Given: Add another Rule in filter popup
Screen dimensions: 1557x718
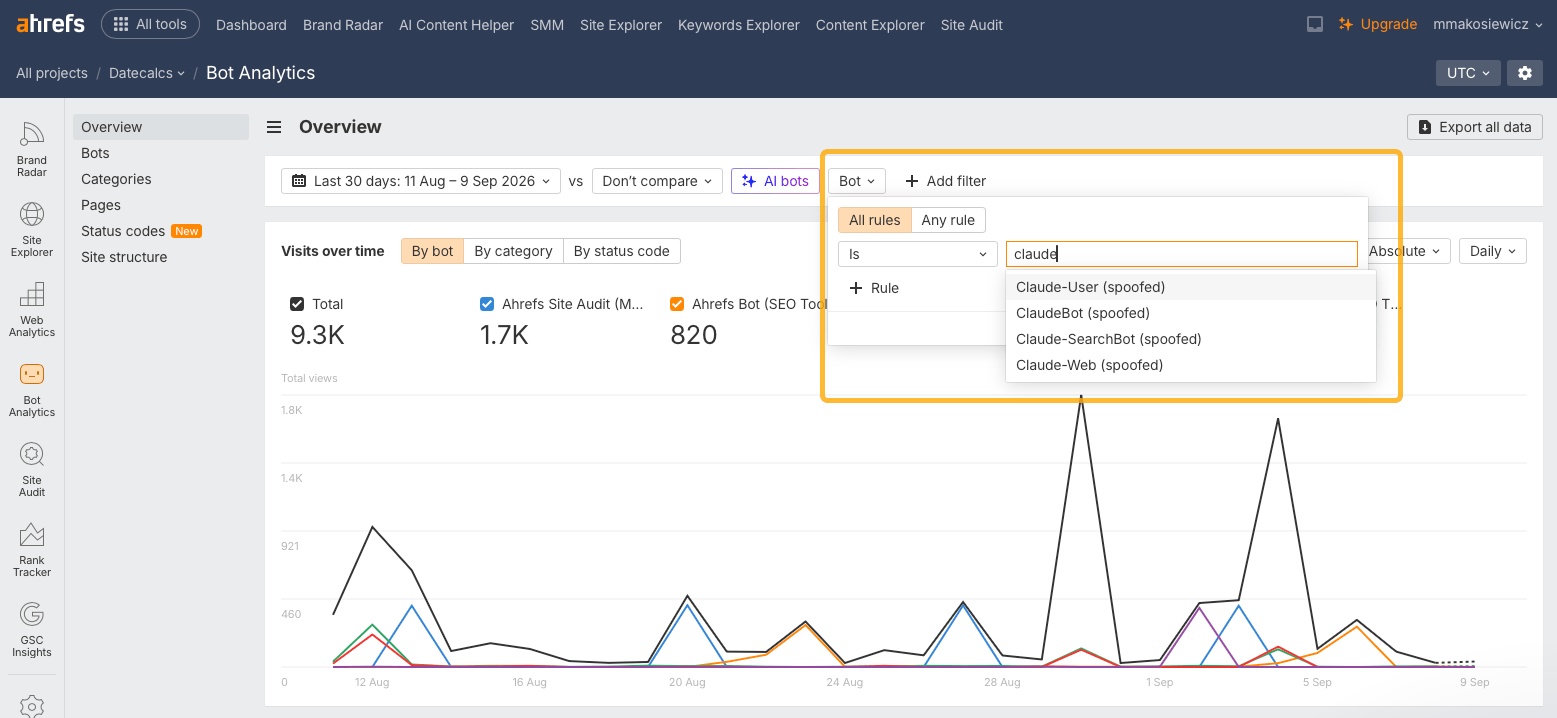Looking at the screenshot, I should pos(874,288).
